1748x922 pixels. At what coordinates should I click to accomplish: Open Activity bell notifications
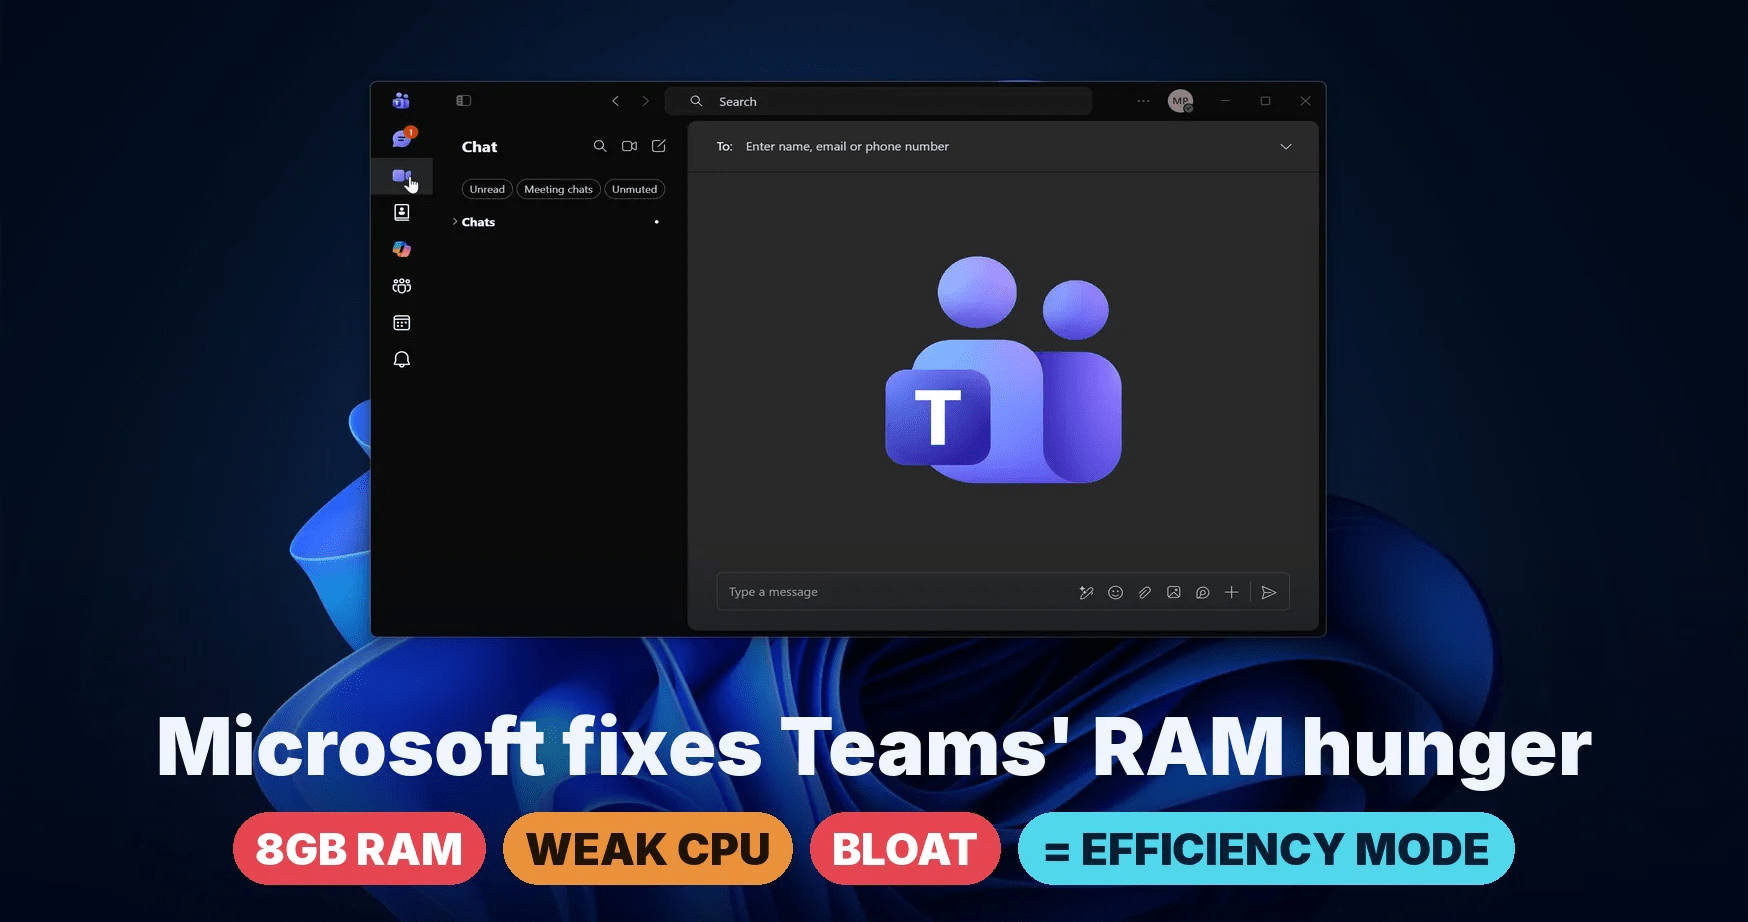coord(402,359)
